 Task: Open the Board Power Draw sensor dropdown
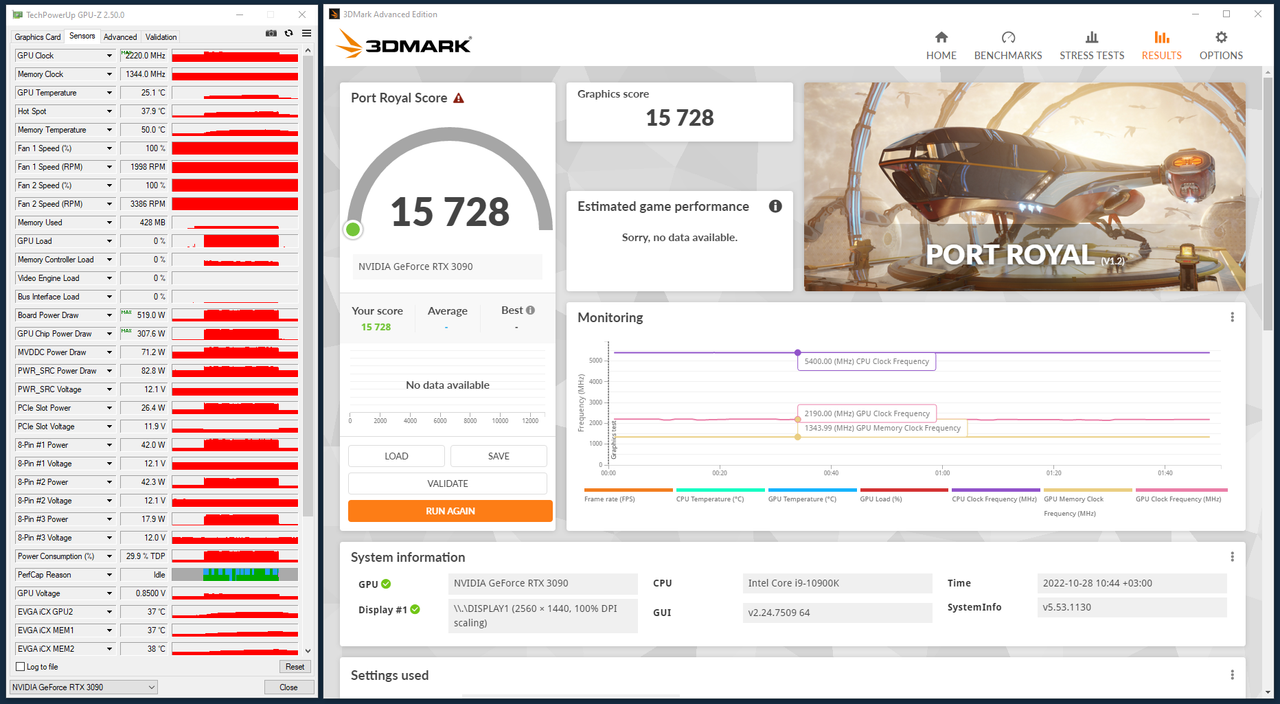(x=110, y=315)
